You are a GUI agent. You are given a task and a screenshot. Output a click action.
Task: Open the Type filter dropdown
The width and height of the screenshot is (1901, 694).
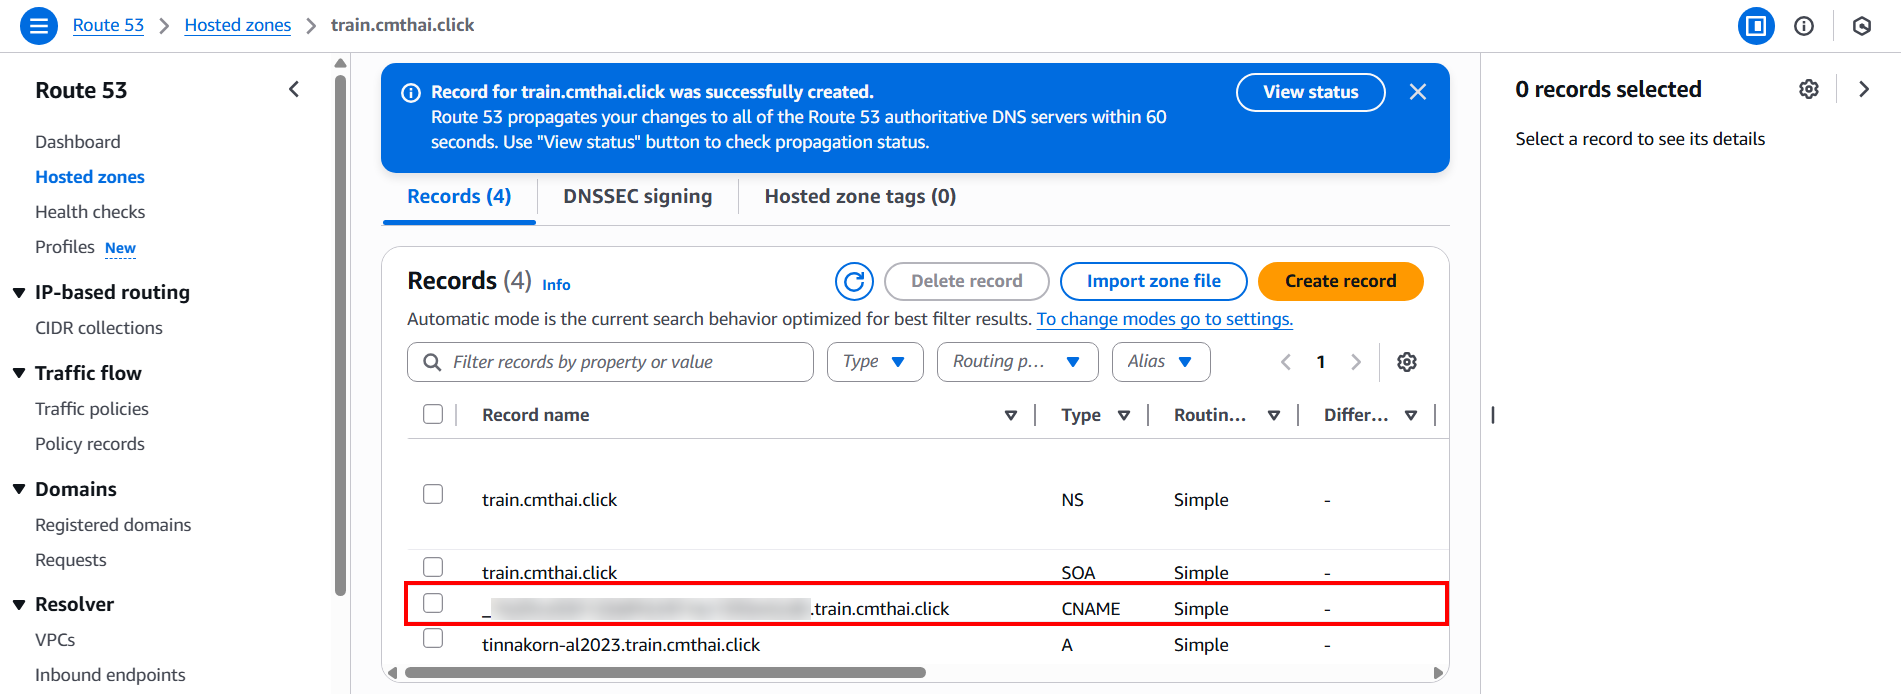875,362
